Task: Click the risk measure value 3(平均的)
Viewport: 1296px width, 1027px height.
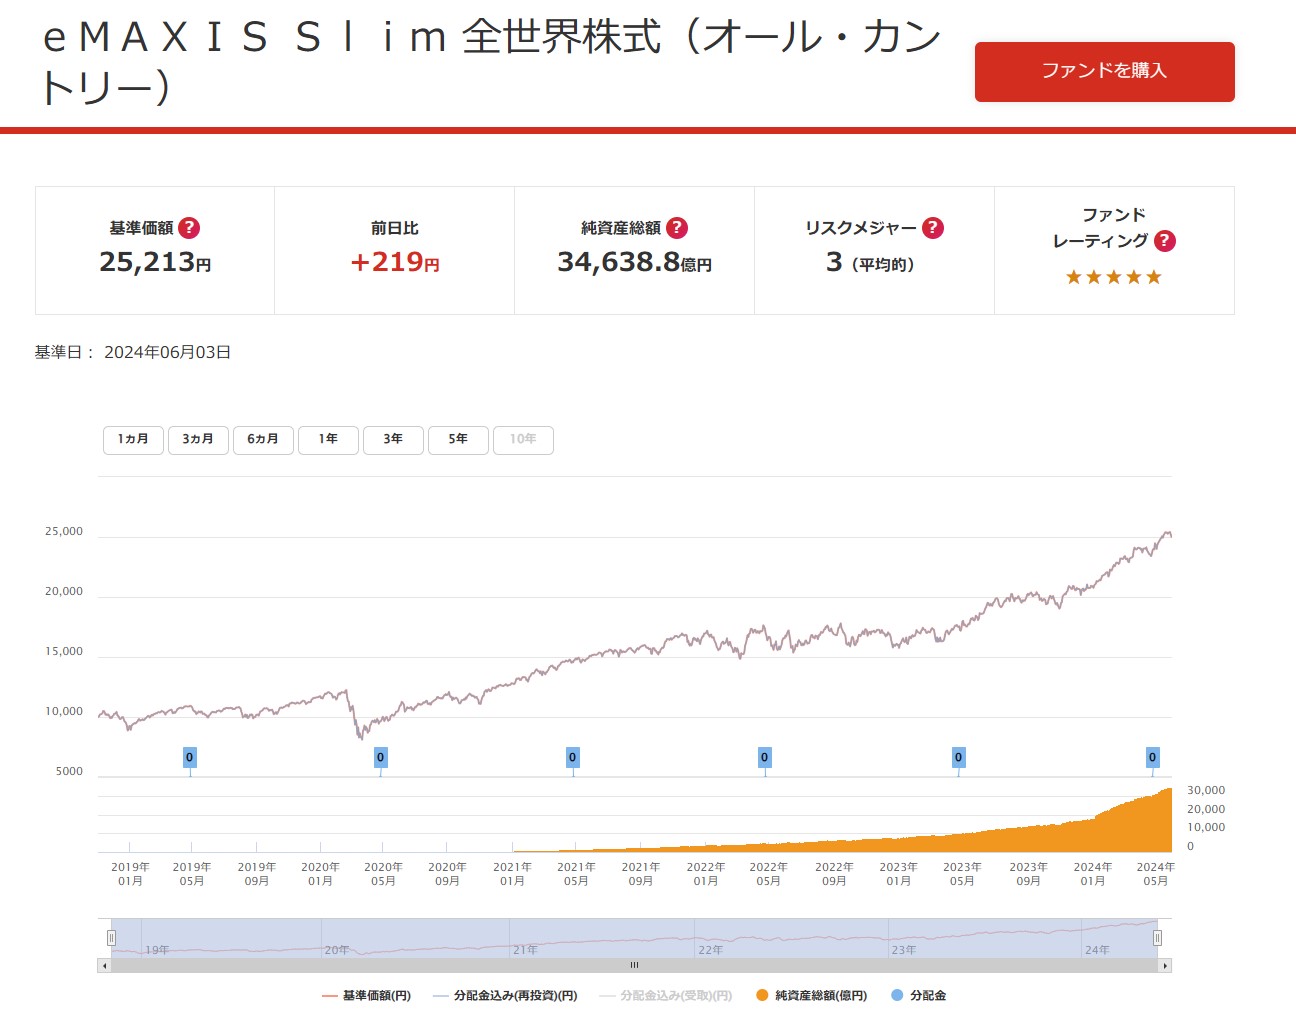Action: pyautogui.click(x=870, y=262)
